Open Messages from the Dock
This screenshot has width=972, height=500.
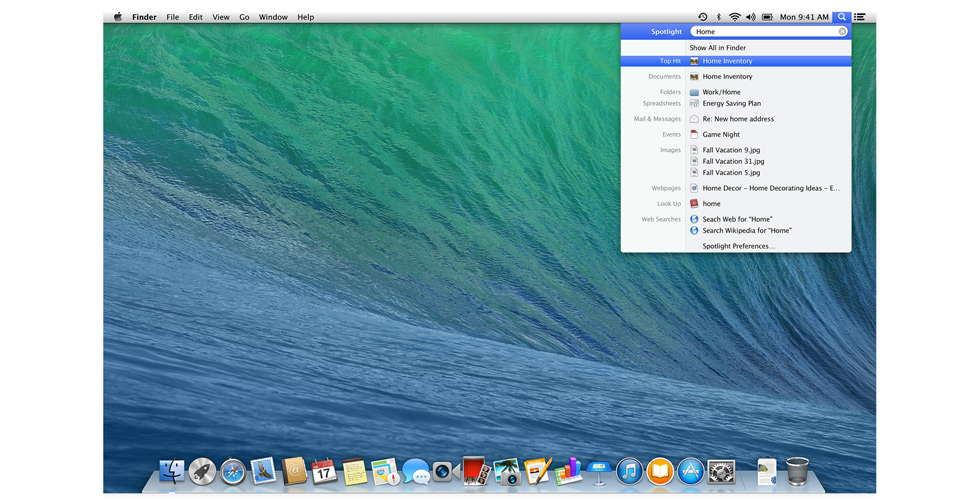click(x=415, y=472)
